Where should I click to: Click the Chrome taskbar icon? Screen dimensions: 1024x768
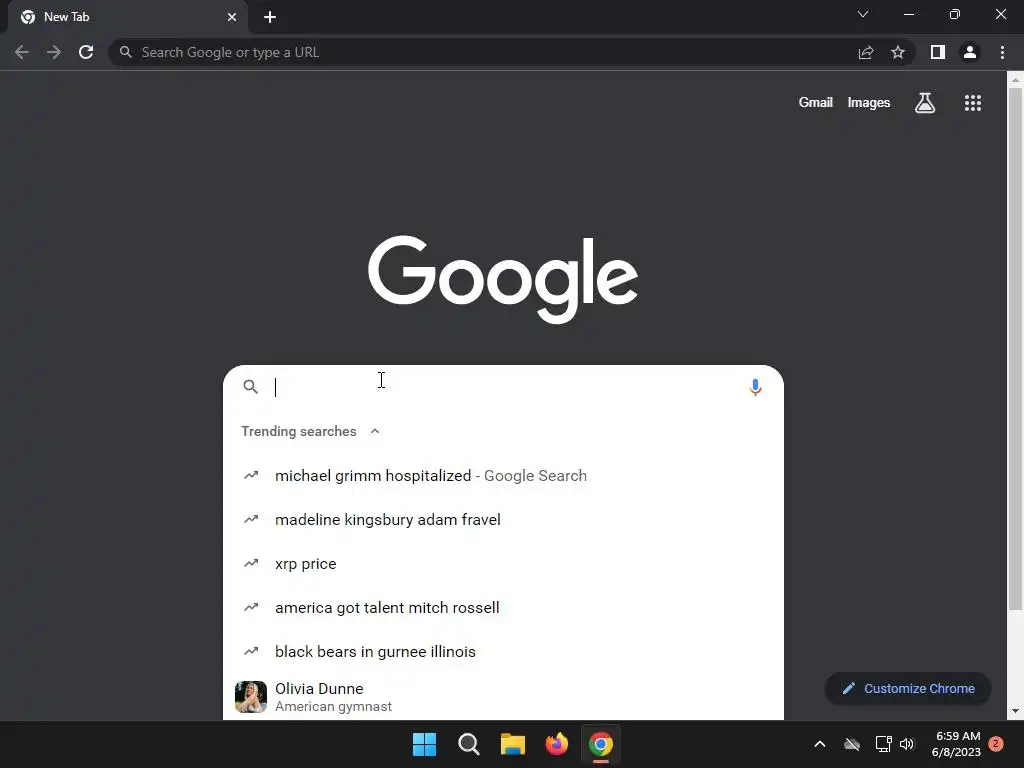point(601,744)
